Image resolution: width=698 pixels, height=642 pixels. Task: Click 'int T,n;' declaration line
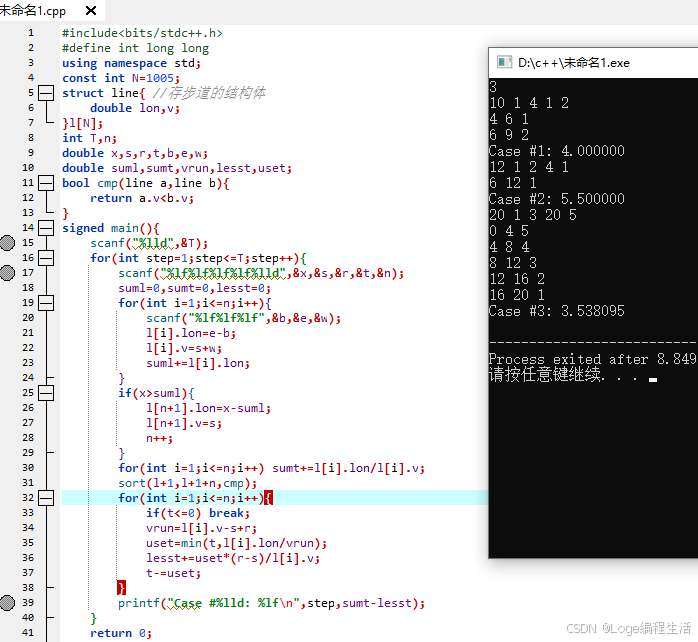(89, 138)
